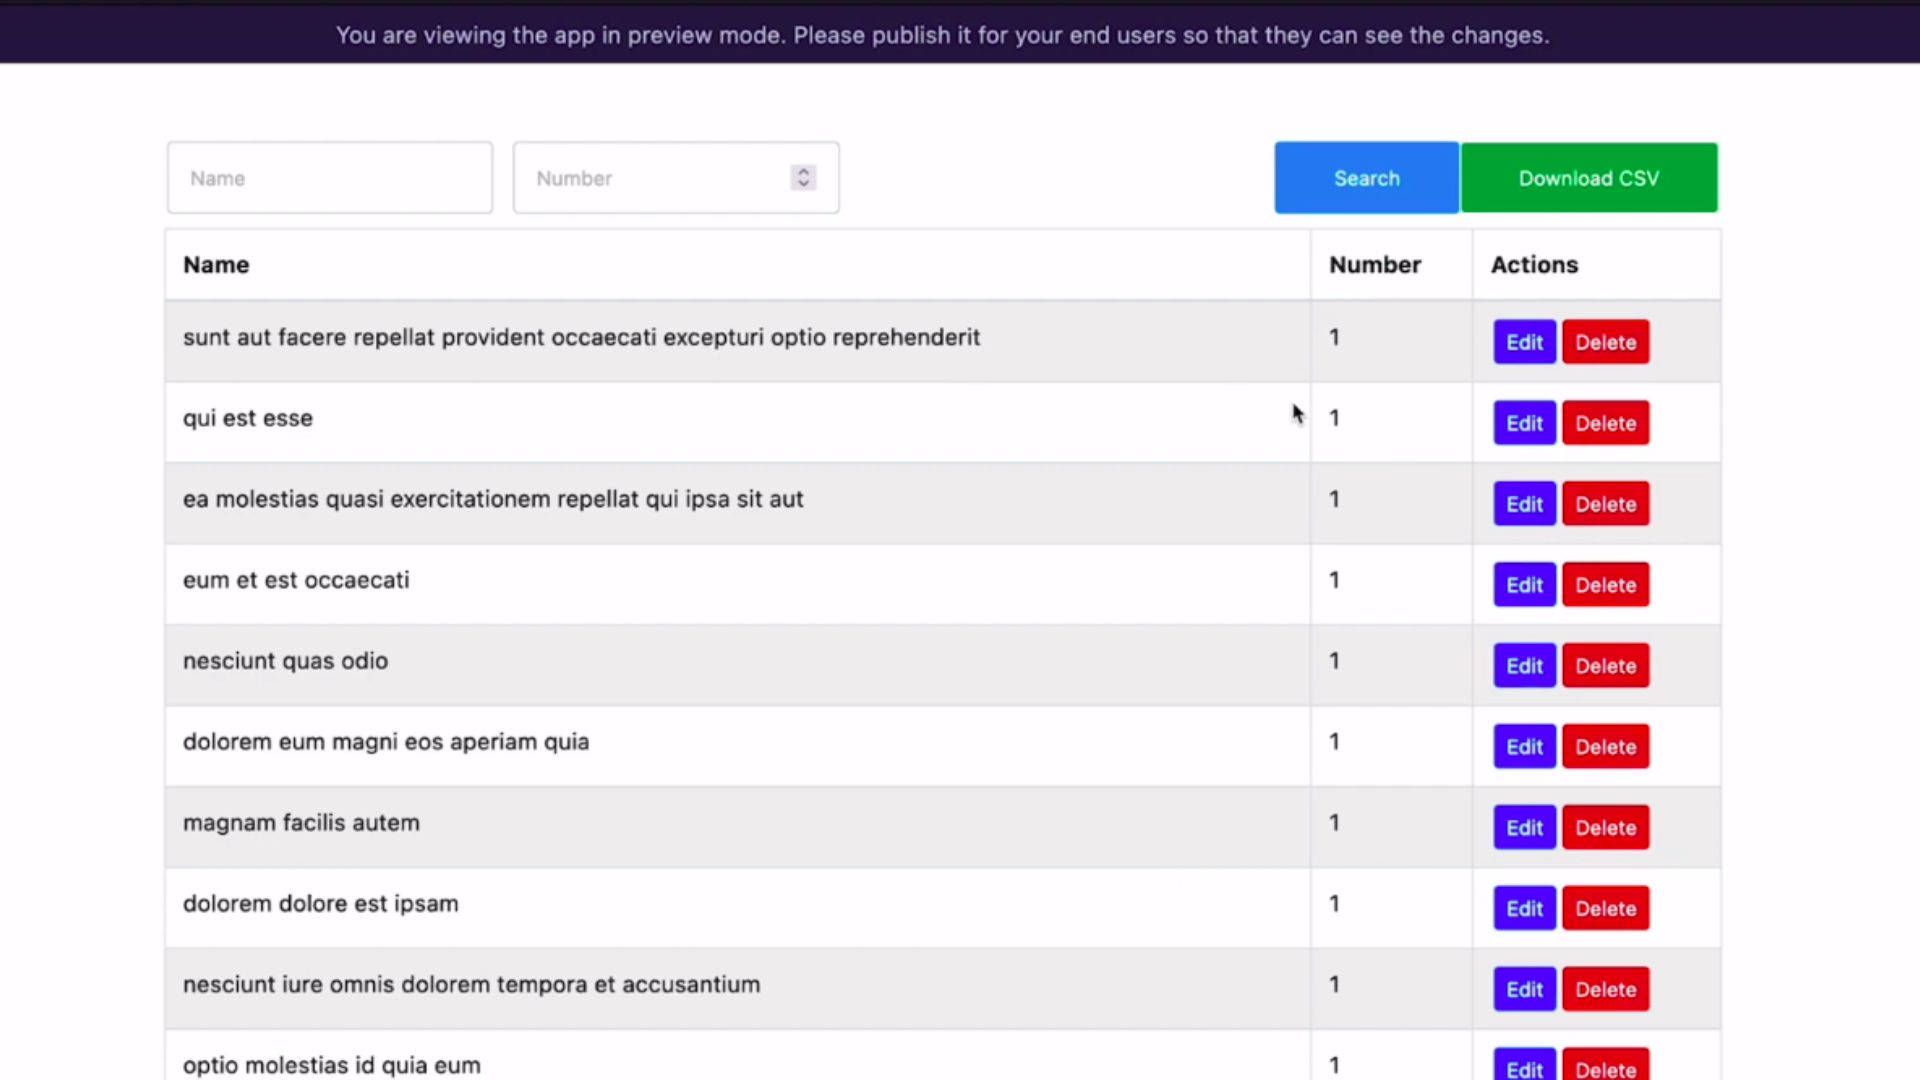Select the 'magnam facilis autem' cell

(x=738, y=828)
